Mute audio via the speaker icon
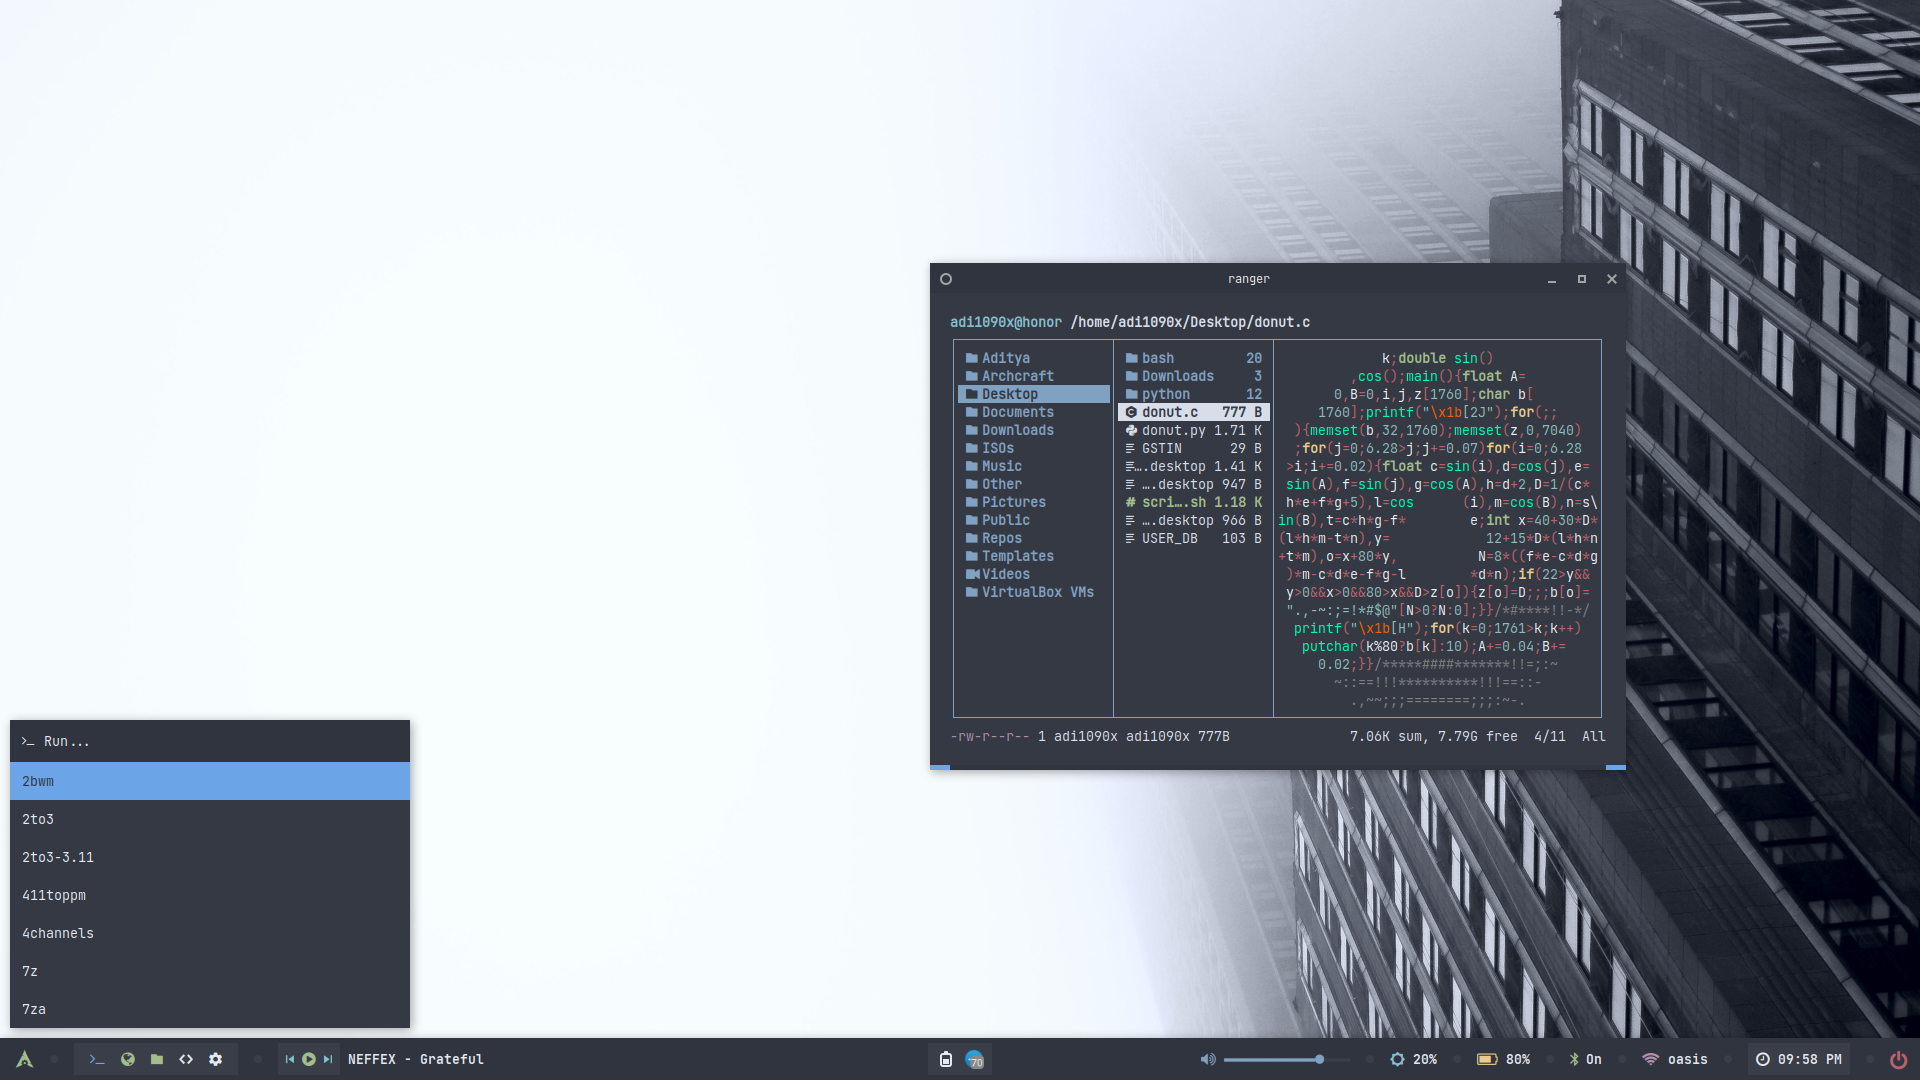Screen dimensions: 1920x1080 [x=1208, y=1059]
